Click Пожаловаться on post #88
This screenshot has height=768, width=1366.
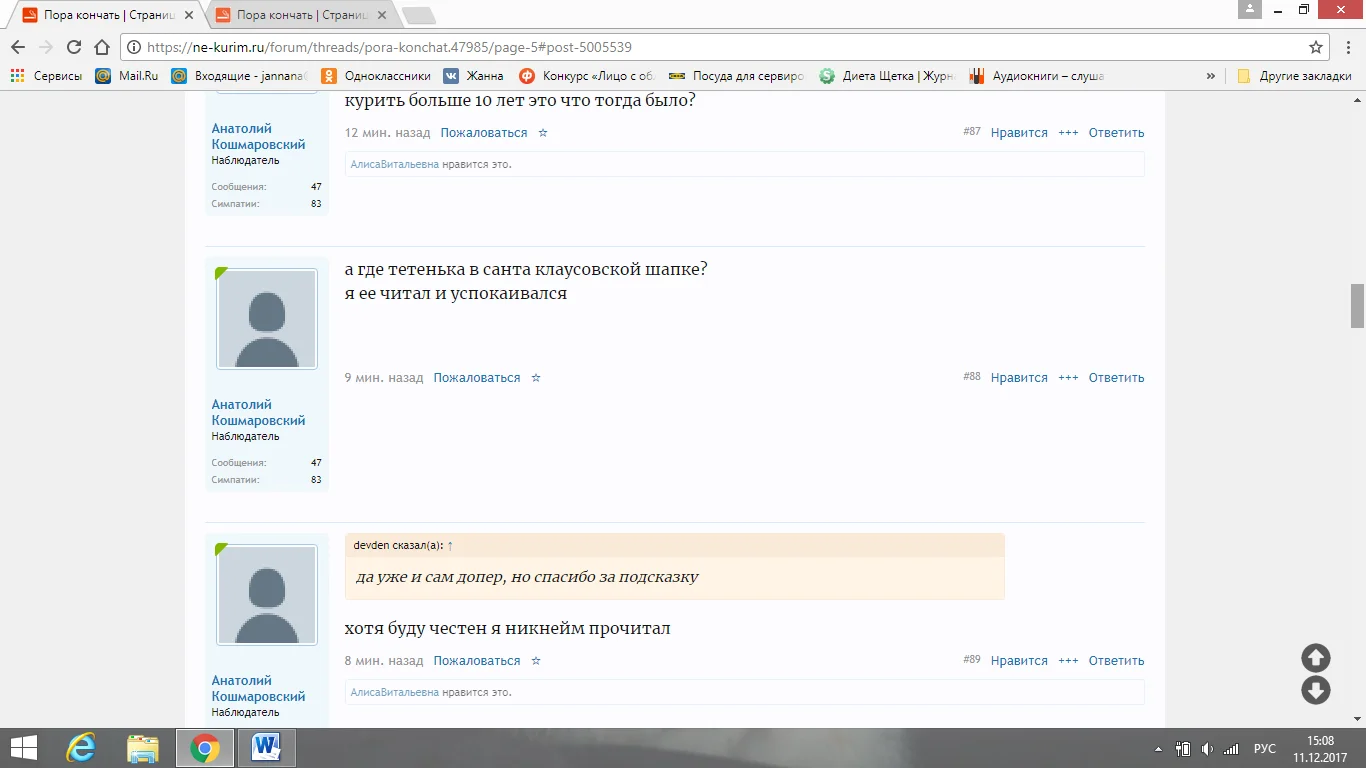point(476,378)
